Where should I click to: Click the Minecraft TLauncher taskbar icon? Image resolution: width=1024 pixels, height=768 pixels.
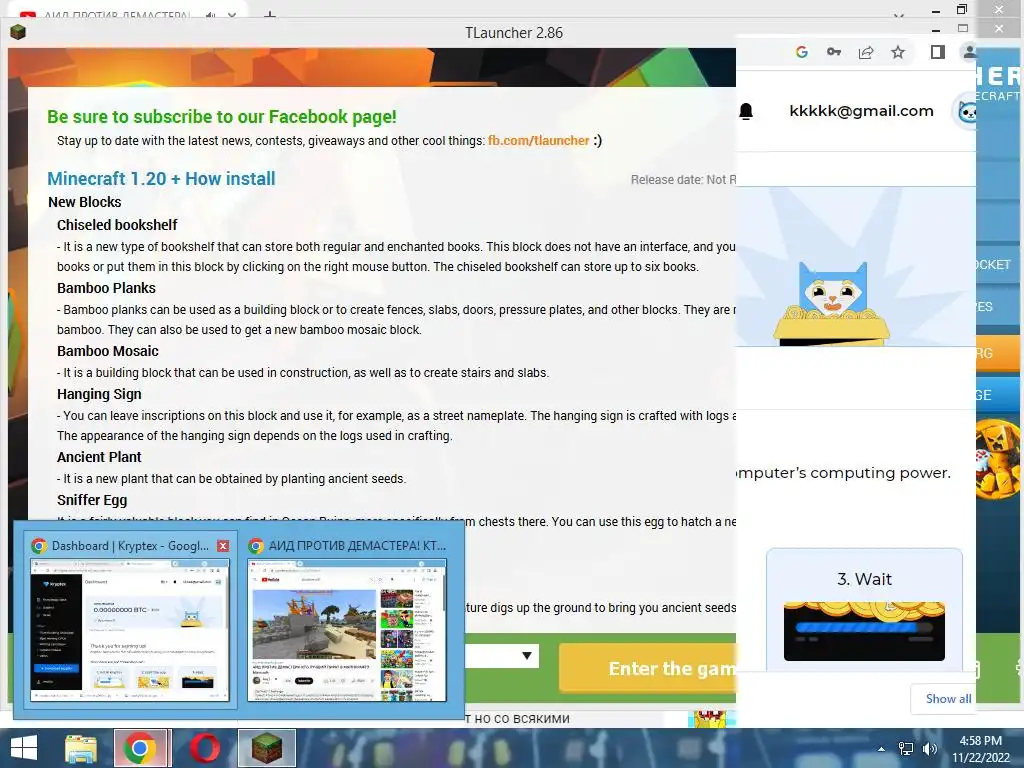point(266,748)
